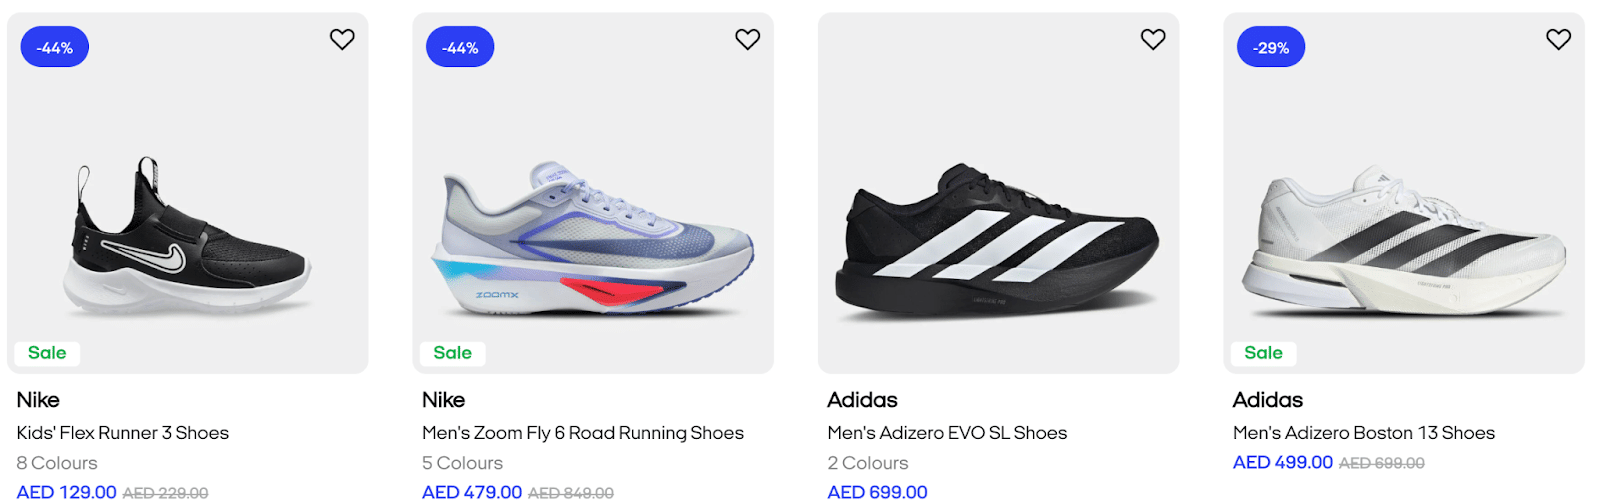Open Men's Adizero Boston 13 Shoes title
The height and width of the screenshot is (500, 1600).
click(1364, 433)
